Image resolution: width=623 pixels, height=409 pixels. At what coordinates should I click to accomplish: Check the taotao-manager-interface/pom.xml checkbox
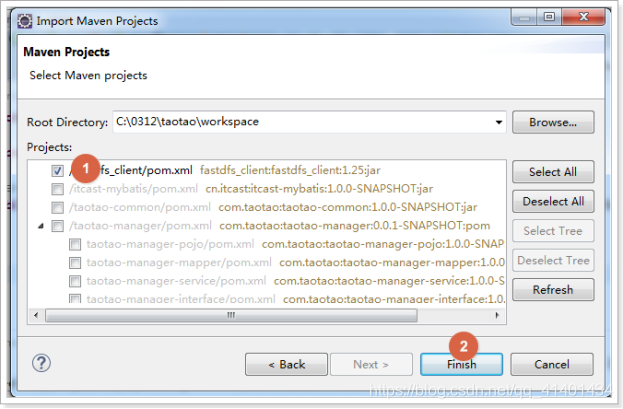75,298
